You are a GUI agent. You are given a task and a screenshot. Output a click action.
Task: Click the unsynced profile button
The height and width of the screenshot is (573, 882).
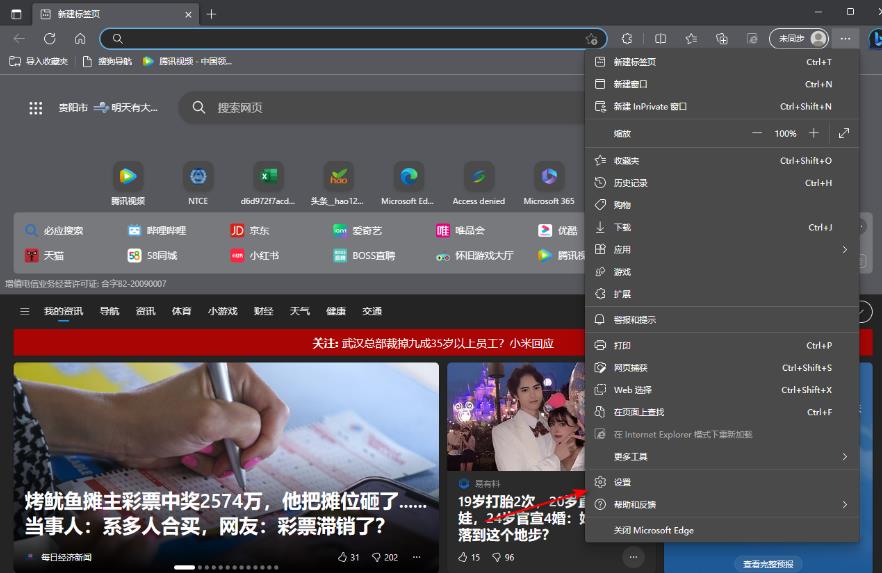click(799, 39)
